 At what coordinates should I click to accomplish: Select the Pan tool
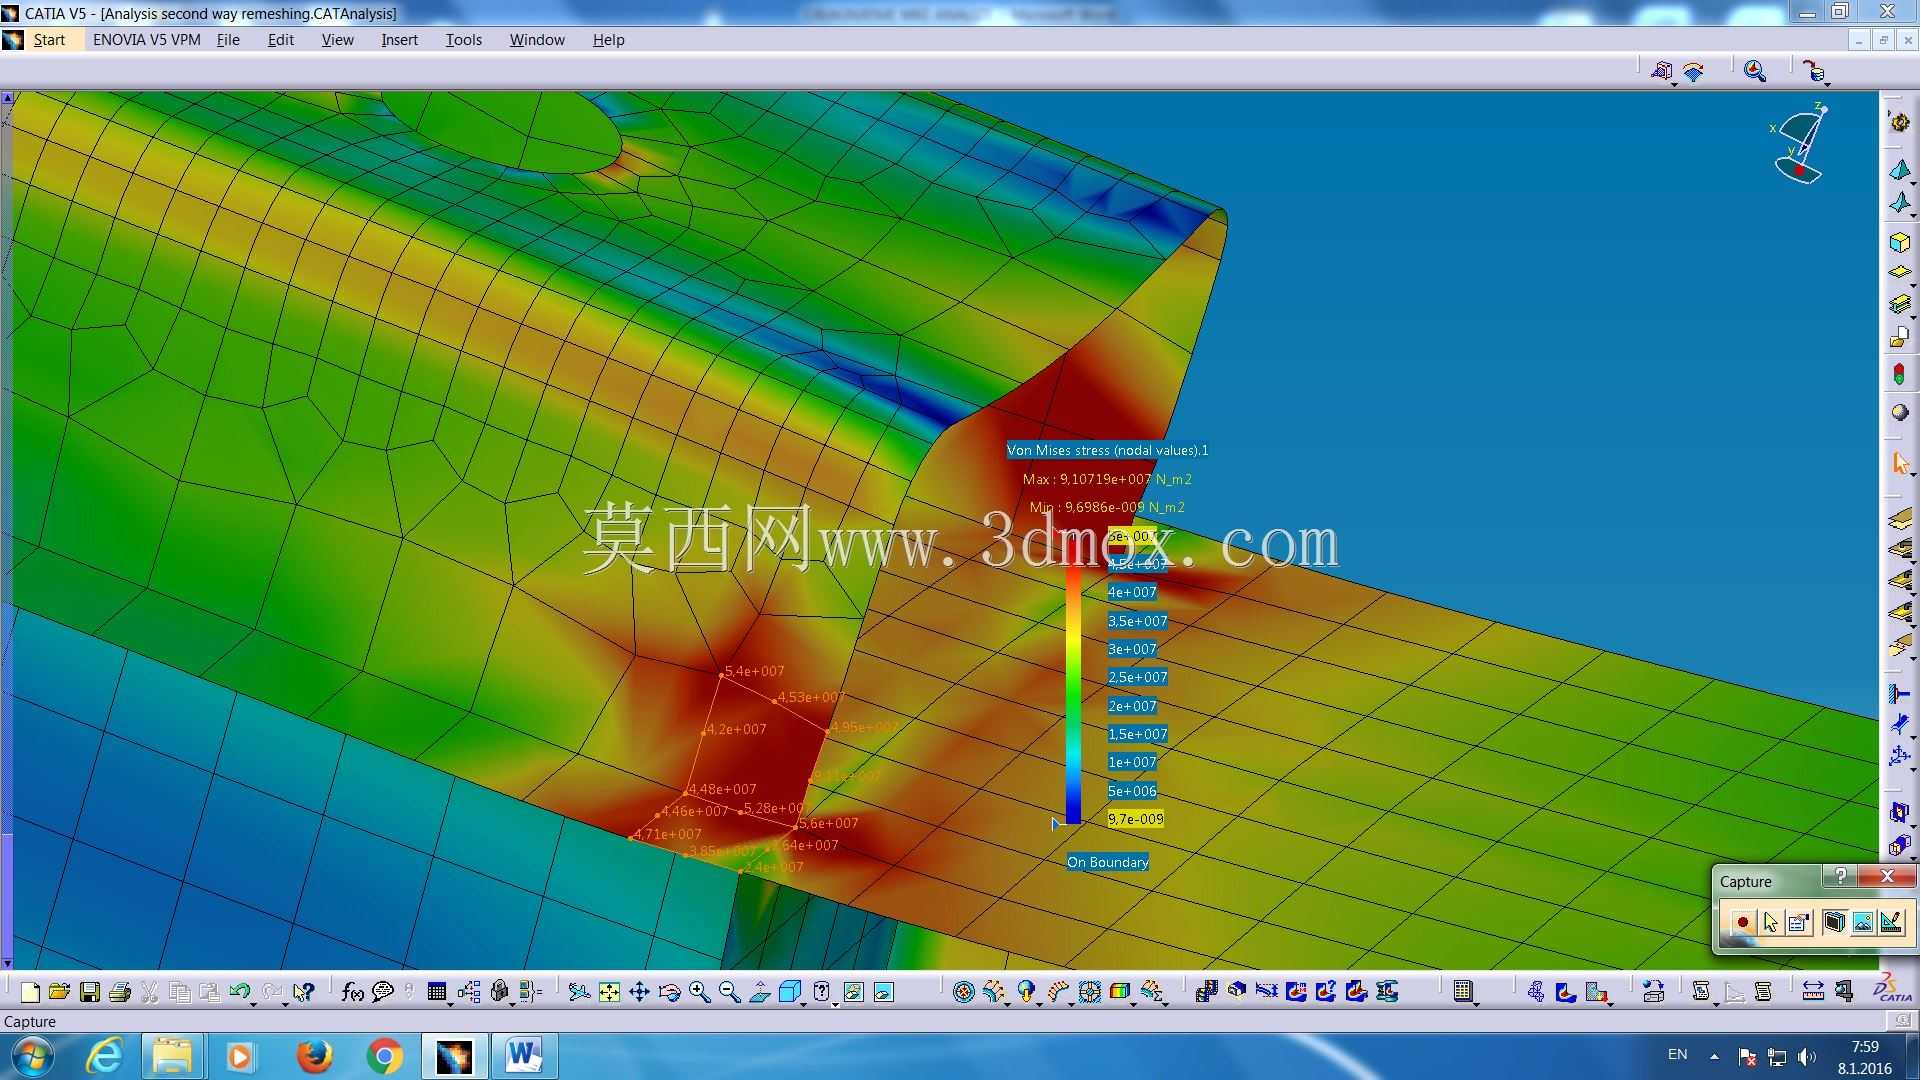click(639, 992)
